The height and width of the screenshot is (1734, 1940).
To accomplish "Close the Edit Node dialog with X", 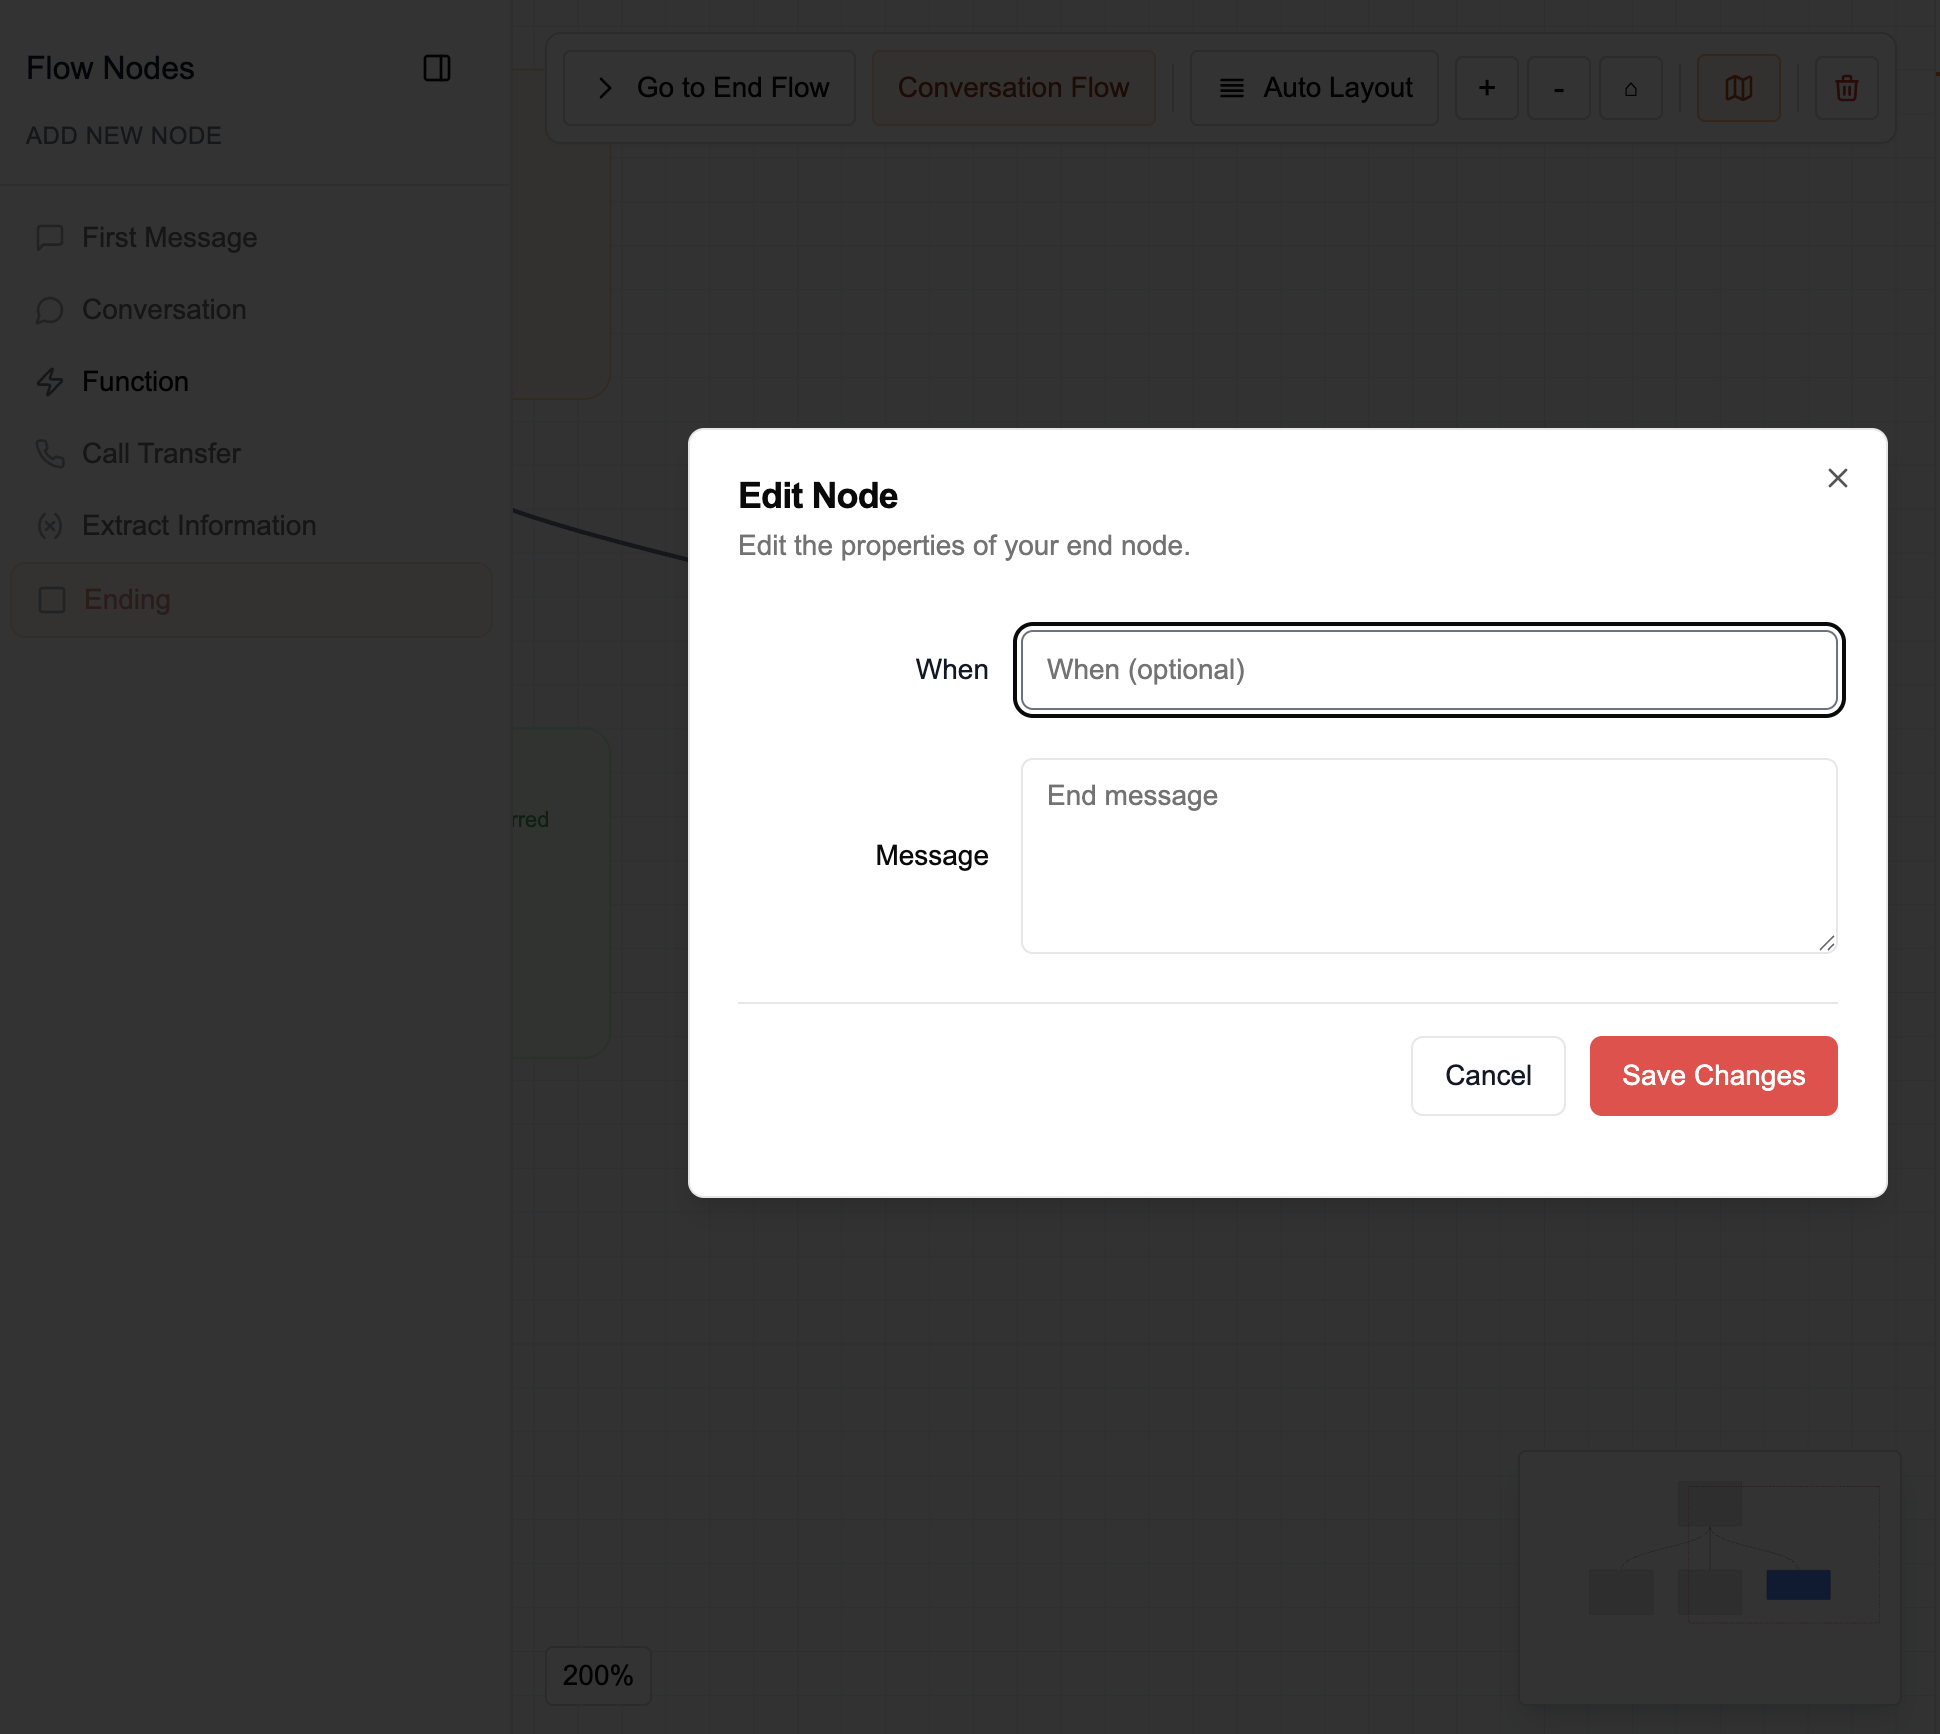I will 1837,478.
